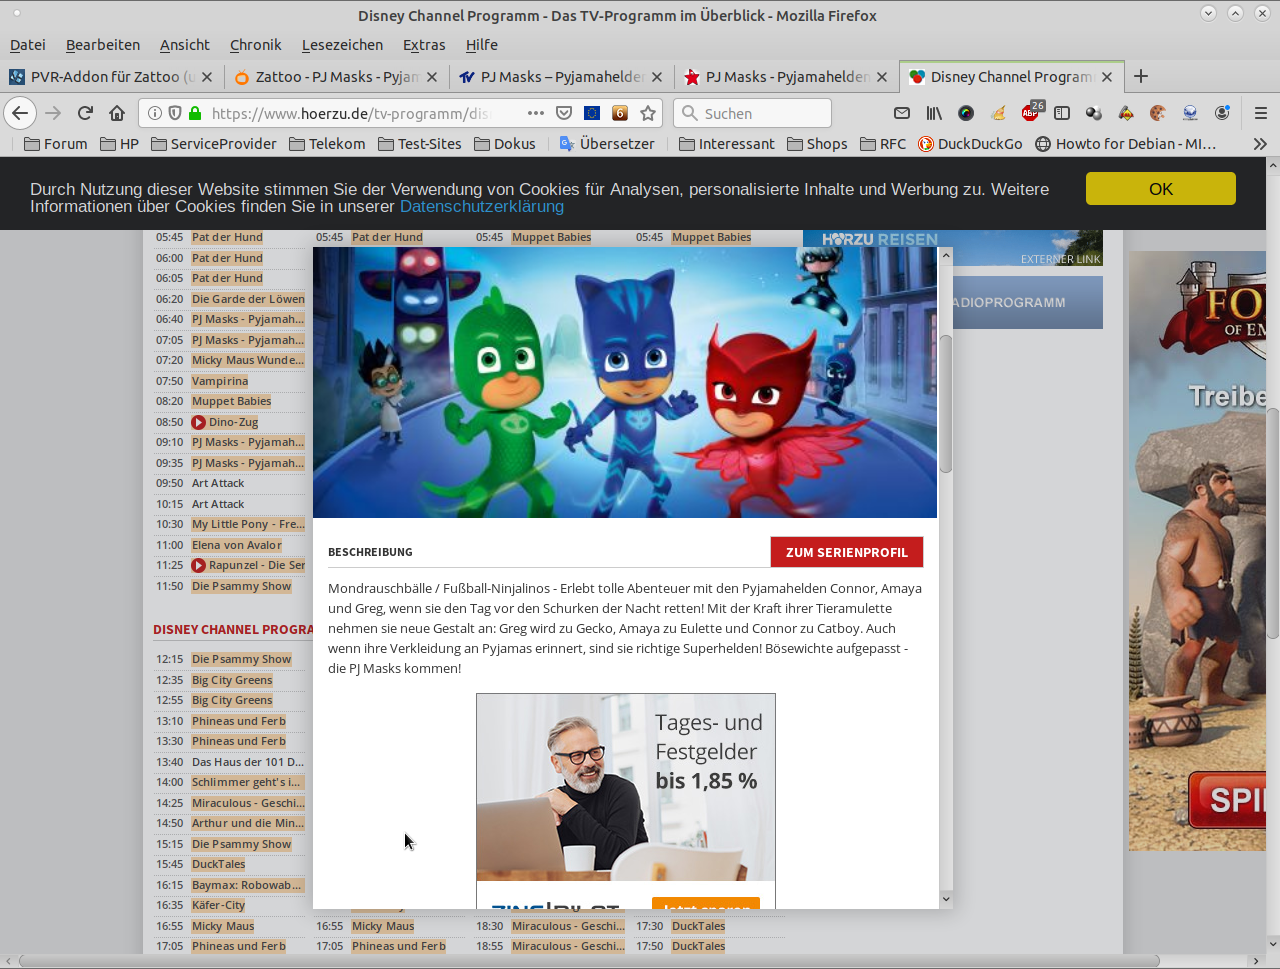Switch to the PJ Masks – Pyjamahelden tab with the blue icon
The width and height of the screenshot is (1280, 969).
click(x=560, y=77)
